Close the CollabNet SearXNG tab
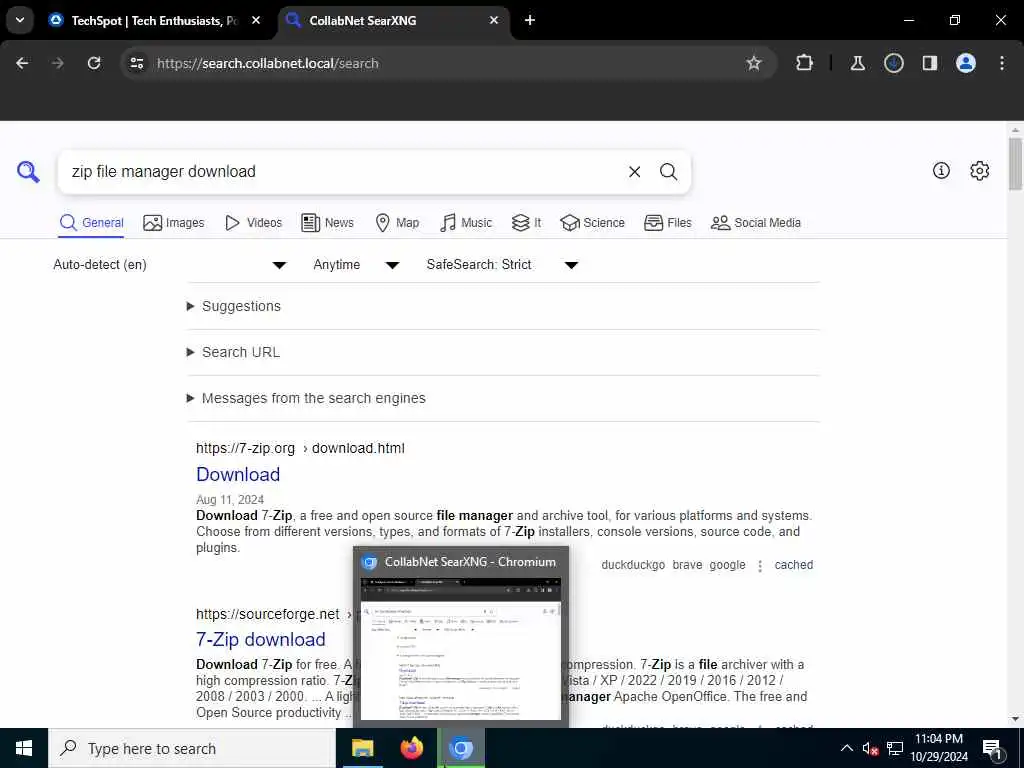Image resolution: width=1024 pixels, height=768 pixels. 494,20
